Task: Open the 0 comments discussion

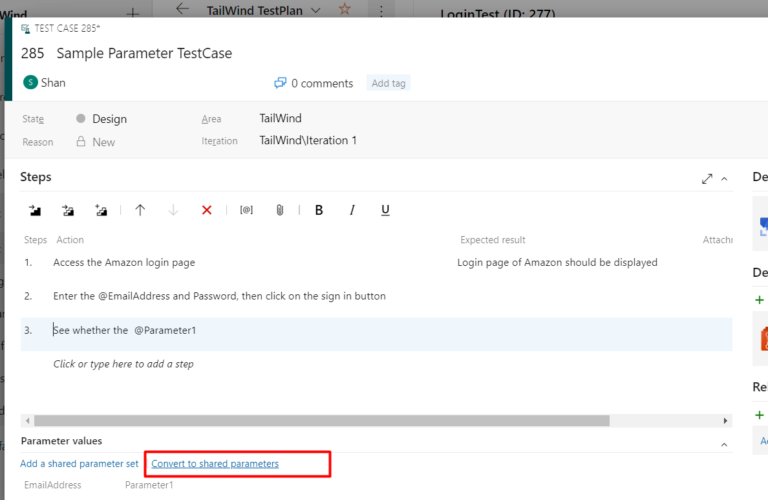Action: (x=313, y=83)
